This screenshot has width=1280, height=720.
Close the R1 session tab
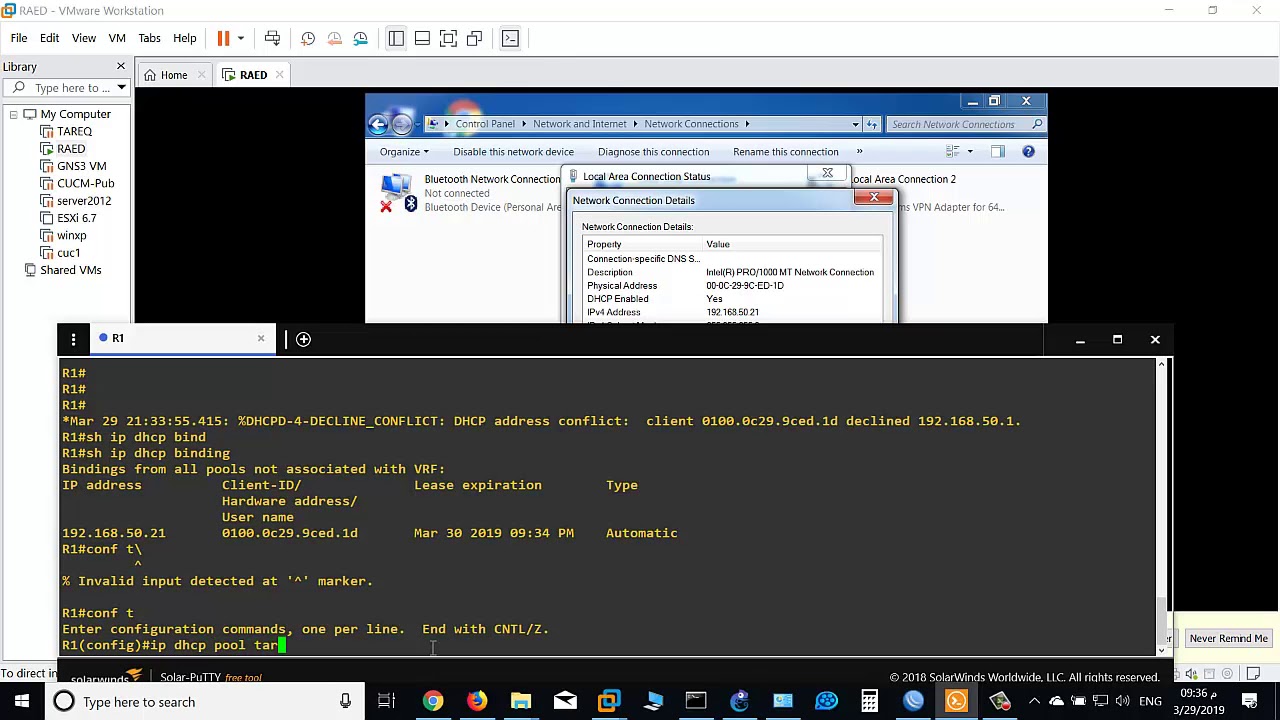coord(261,338)
